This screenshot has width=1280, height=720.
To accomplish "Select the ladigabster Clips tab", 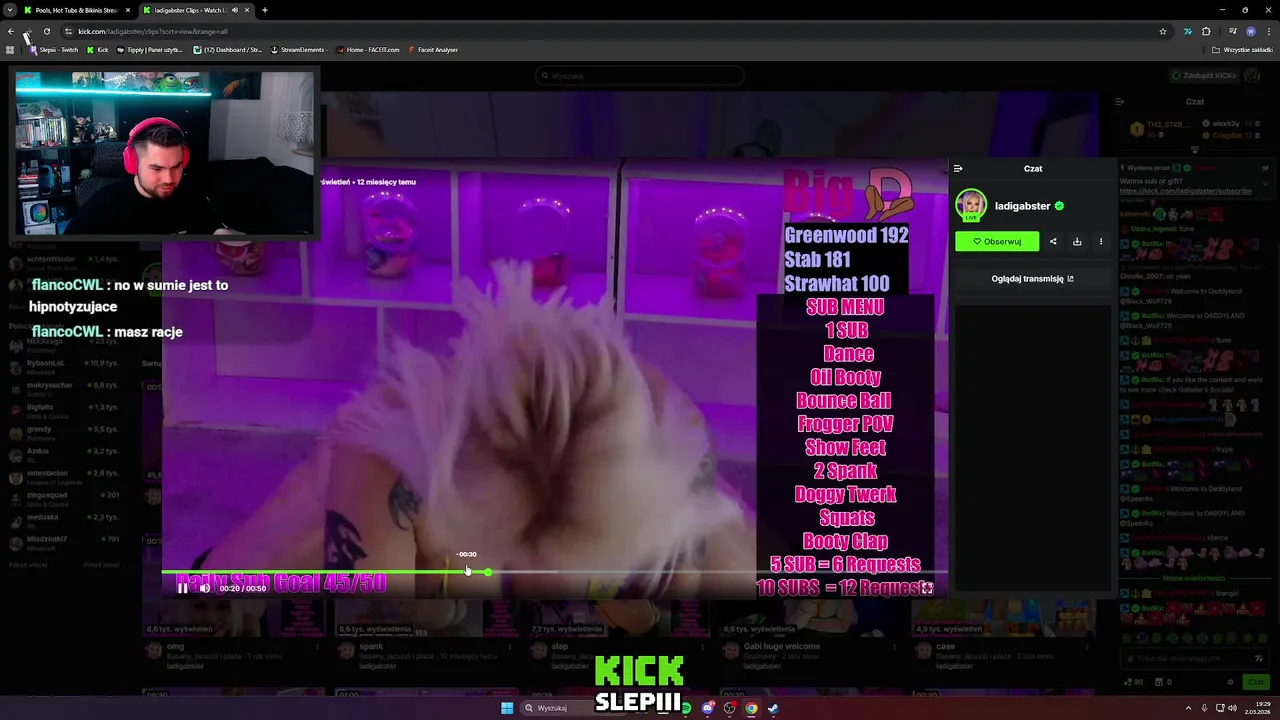I will 195,10.
